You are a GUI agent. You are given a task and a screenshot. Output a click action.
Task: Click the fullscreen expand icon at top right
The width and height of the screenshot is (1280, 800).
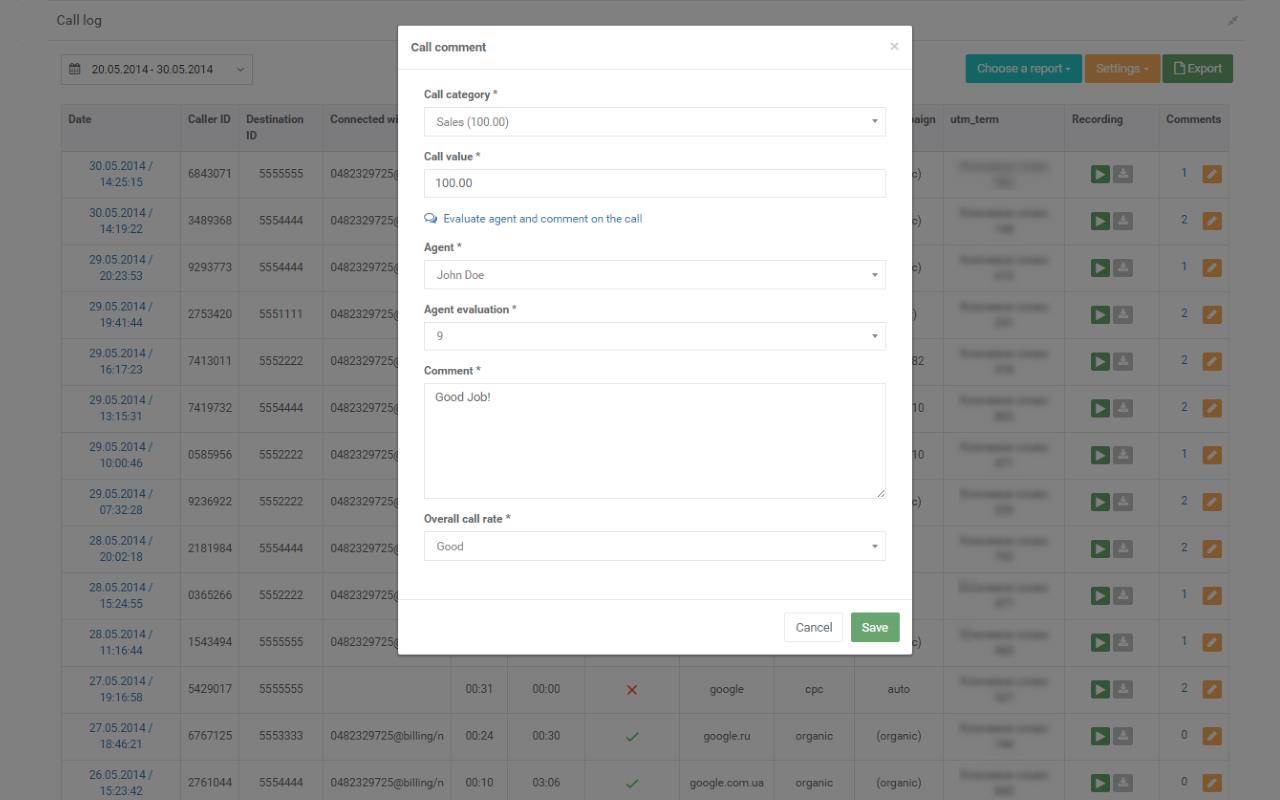[1234, 20]
